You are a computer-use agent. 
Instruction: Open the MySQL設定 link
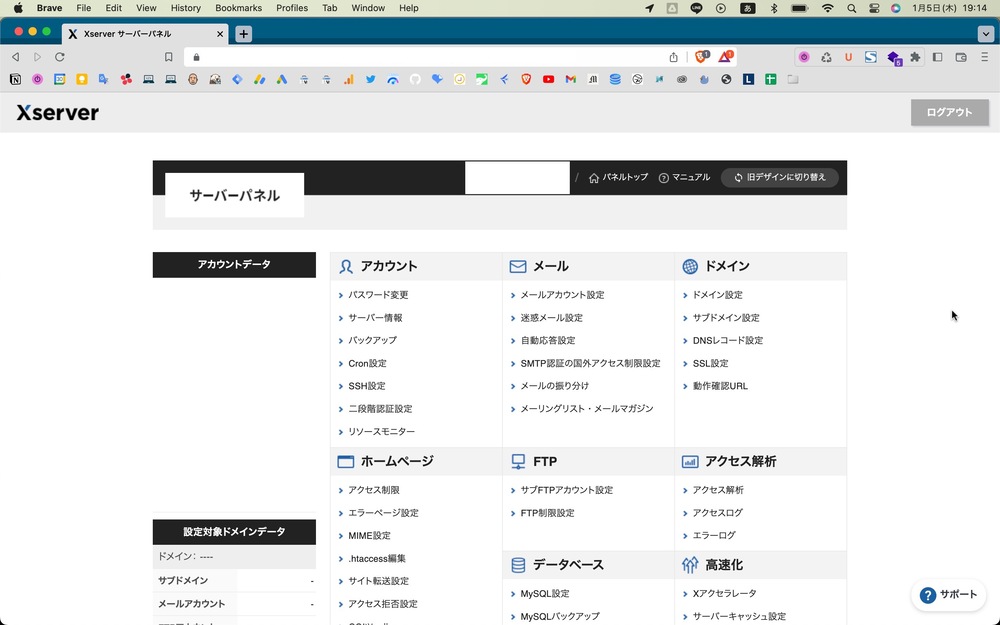545,594
